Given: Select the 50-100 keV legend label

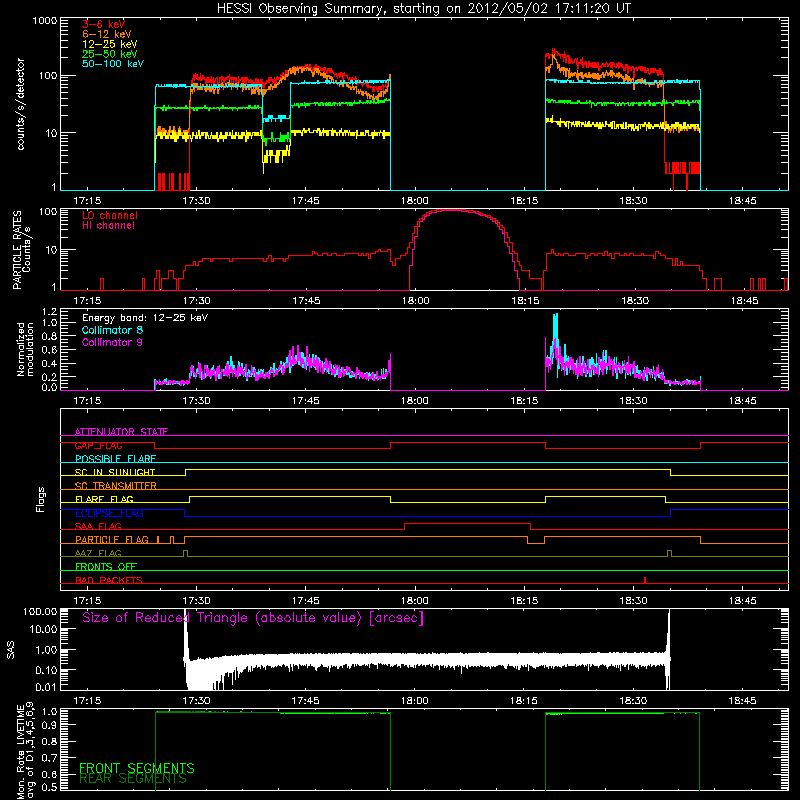Looking at the screenshot, I should (113, 63).
